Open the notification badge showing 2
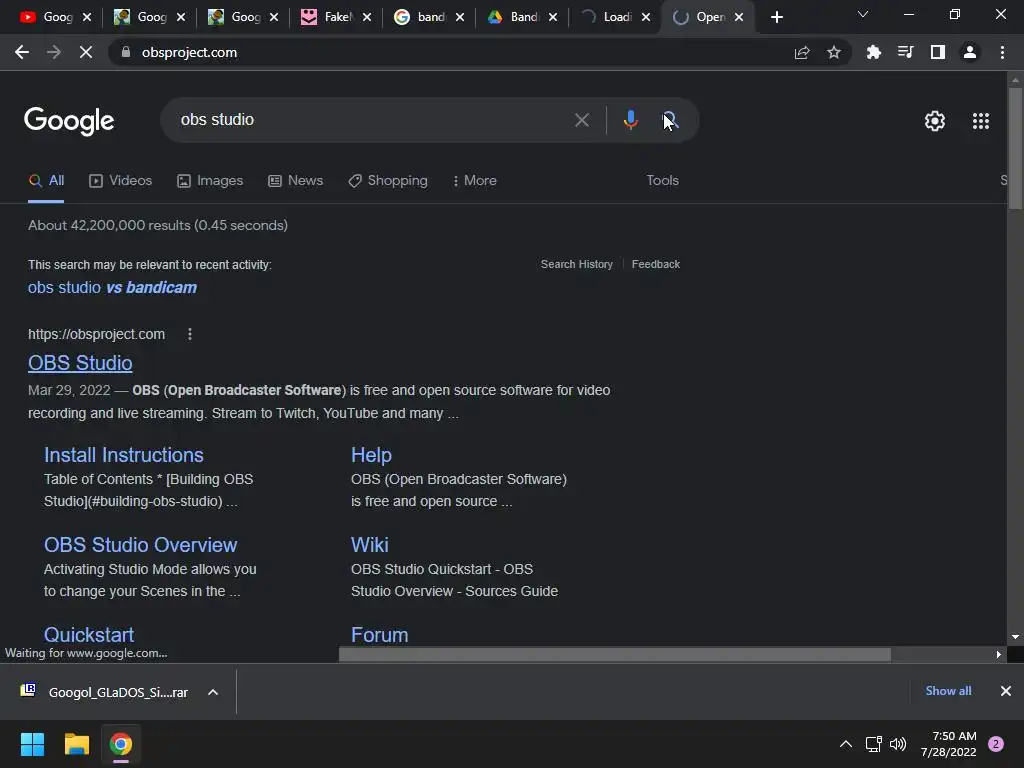 (x=996, y=744)
